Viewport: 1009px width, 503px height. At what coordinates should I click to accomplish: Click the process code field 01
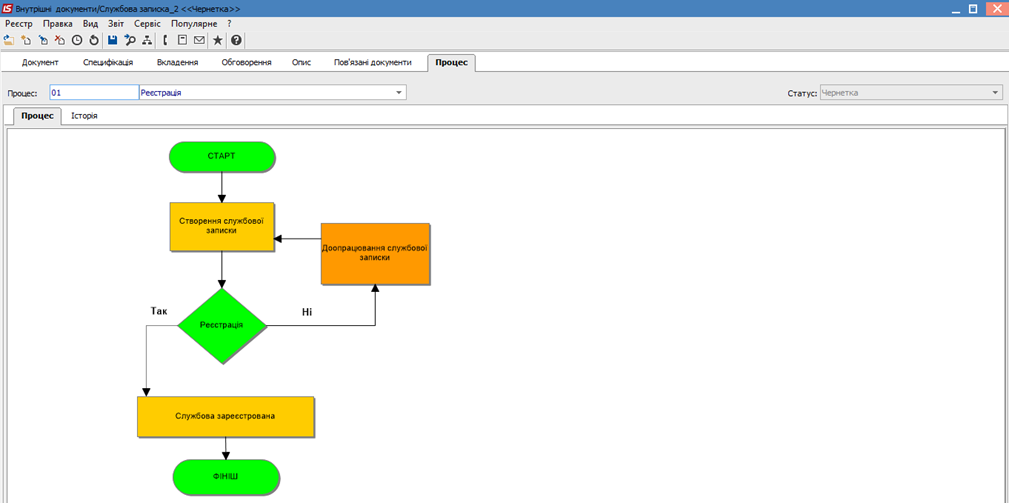click(94, 93)
